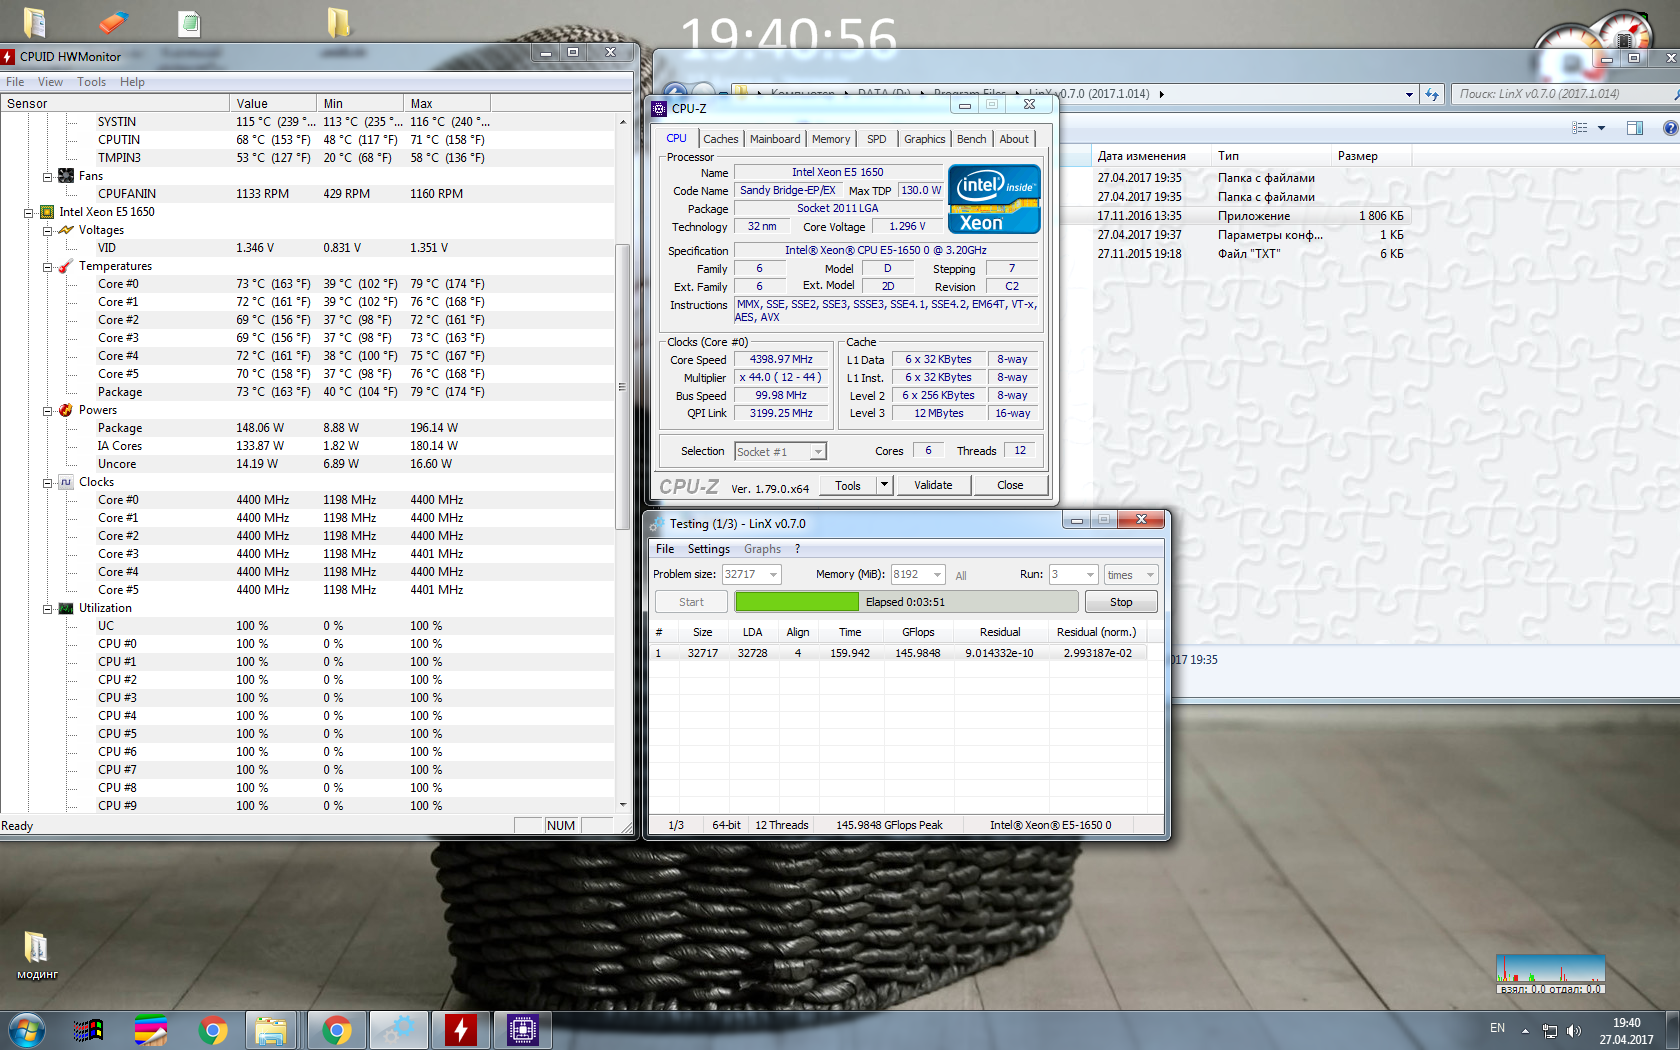Open Windows Explorer from the taskbar
Screen dimensions: 1680x1050
pyautogui.click(x=271, y=1029)
